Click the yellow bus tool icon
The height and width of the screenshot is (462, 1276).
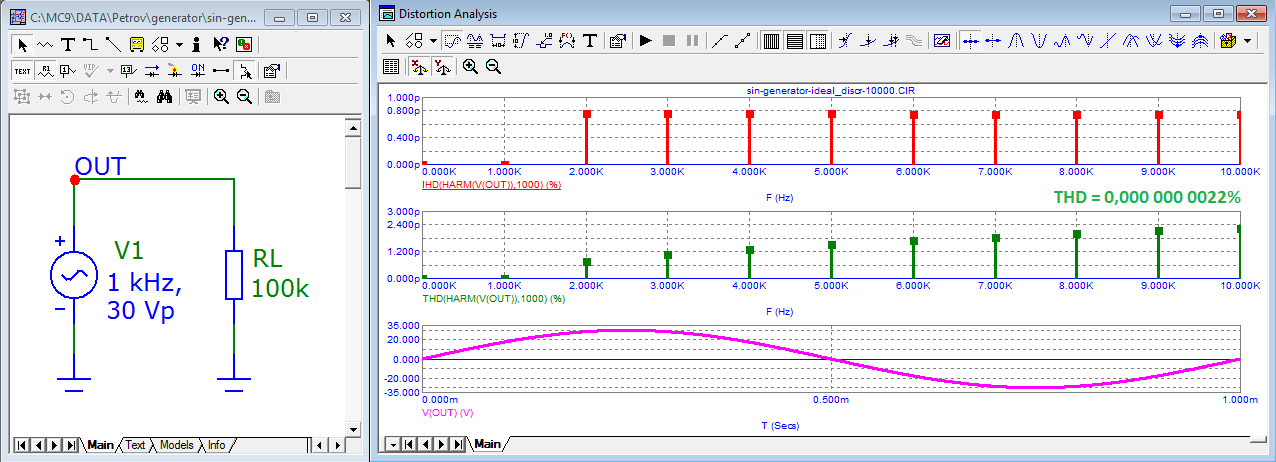pos(136,44)
